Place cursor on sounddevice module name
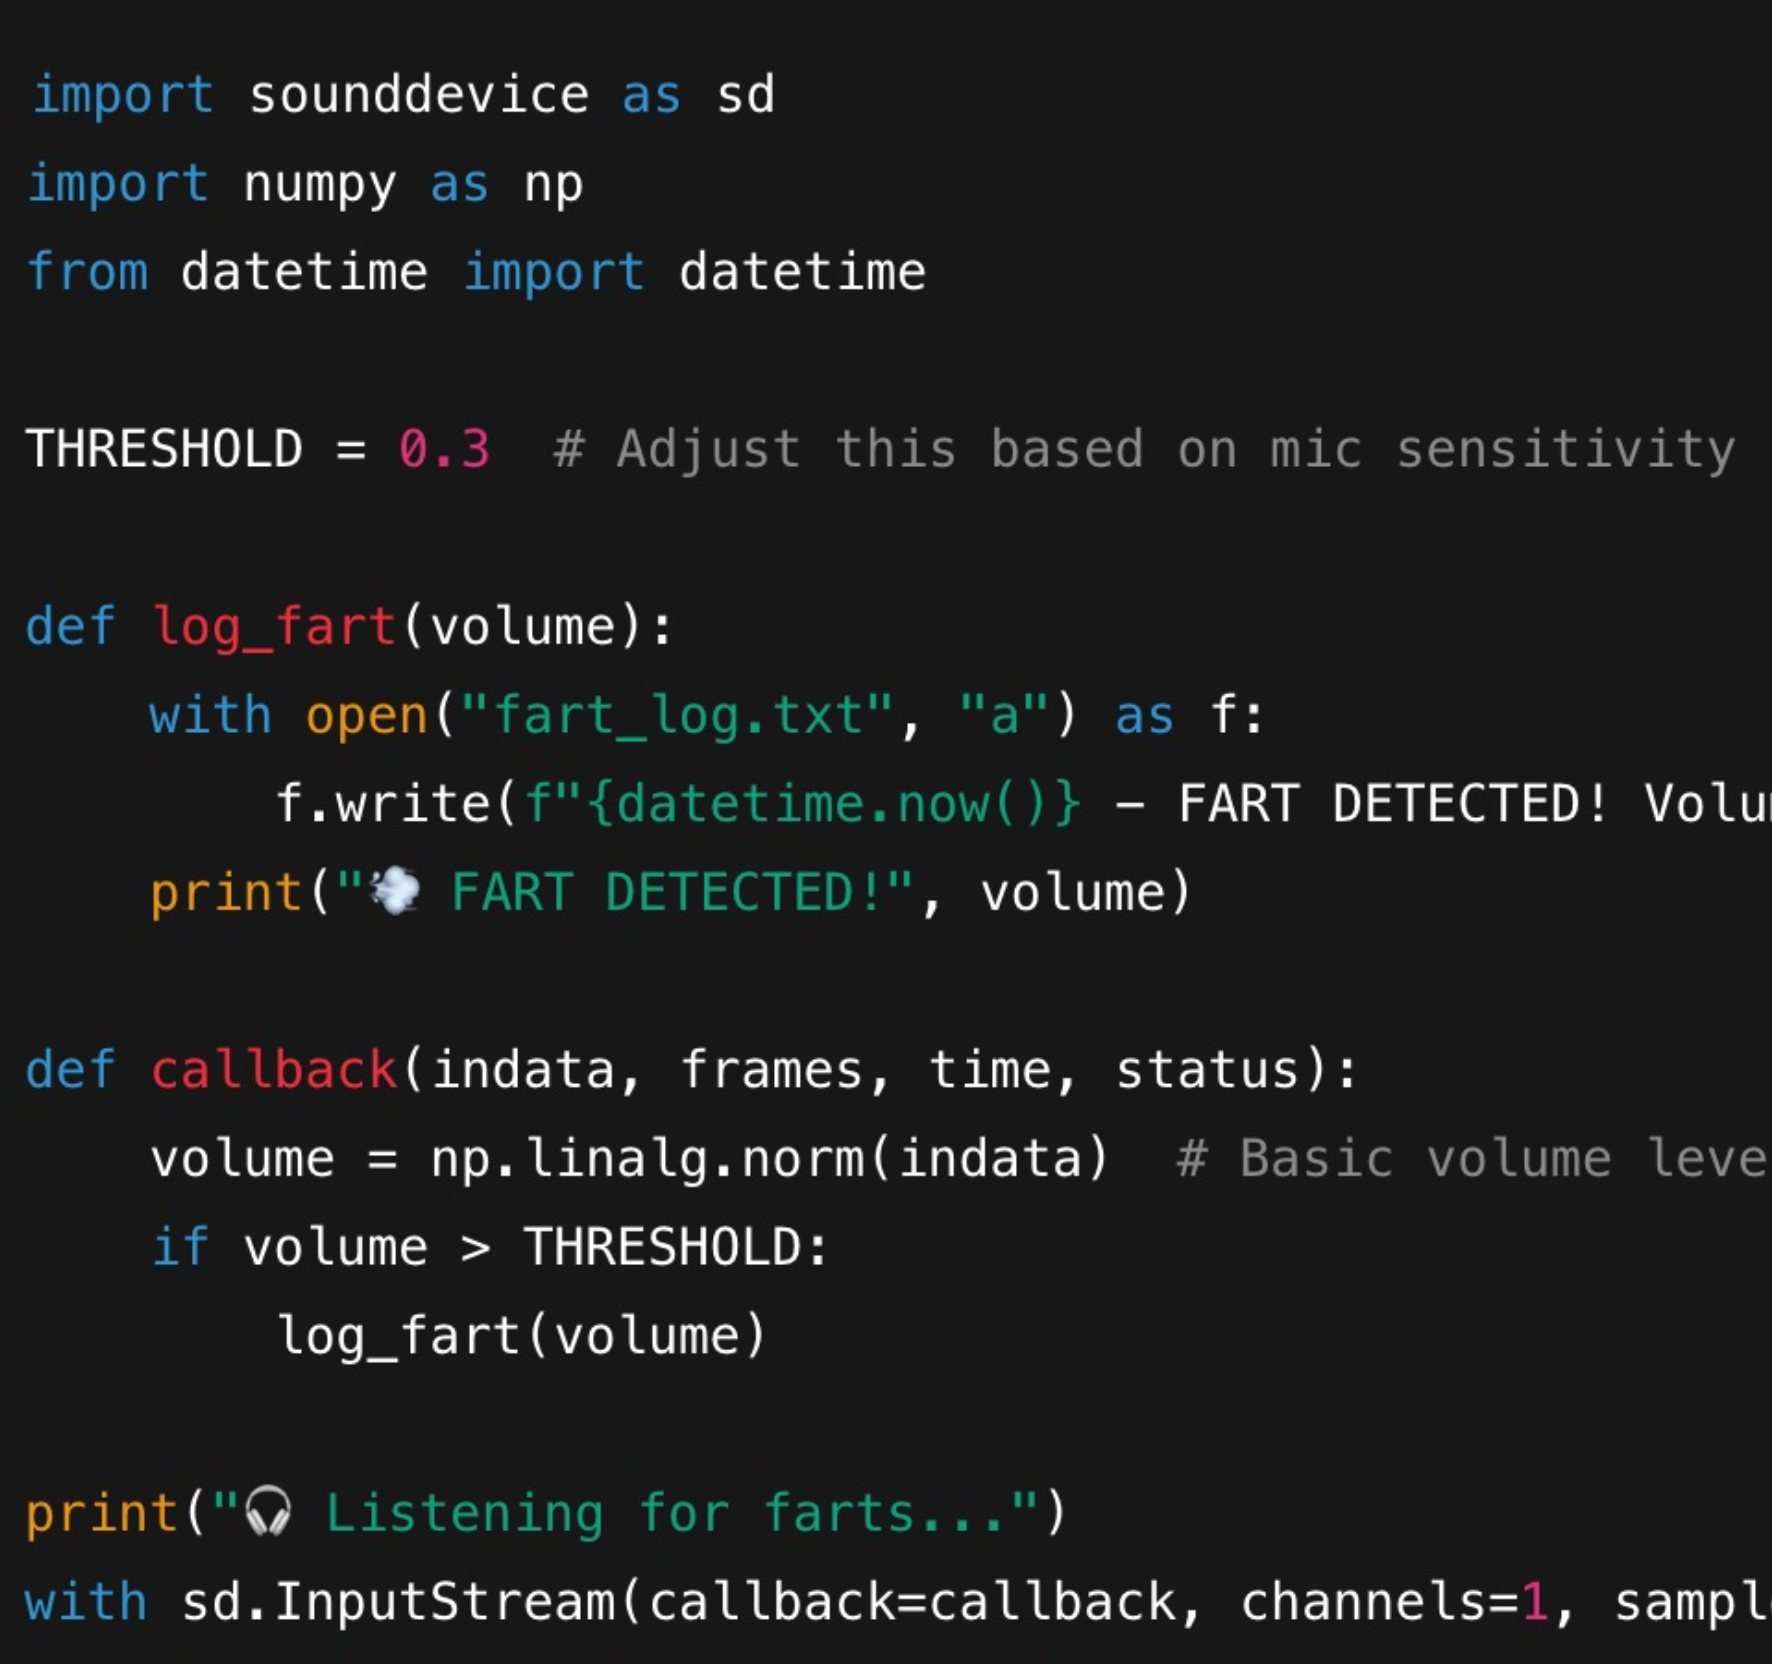The height and width of the screenshot is (1664, 1772). (x=418, y=95)
